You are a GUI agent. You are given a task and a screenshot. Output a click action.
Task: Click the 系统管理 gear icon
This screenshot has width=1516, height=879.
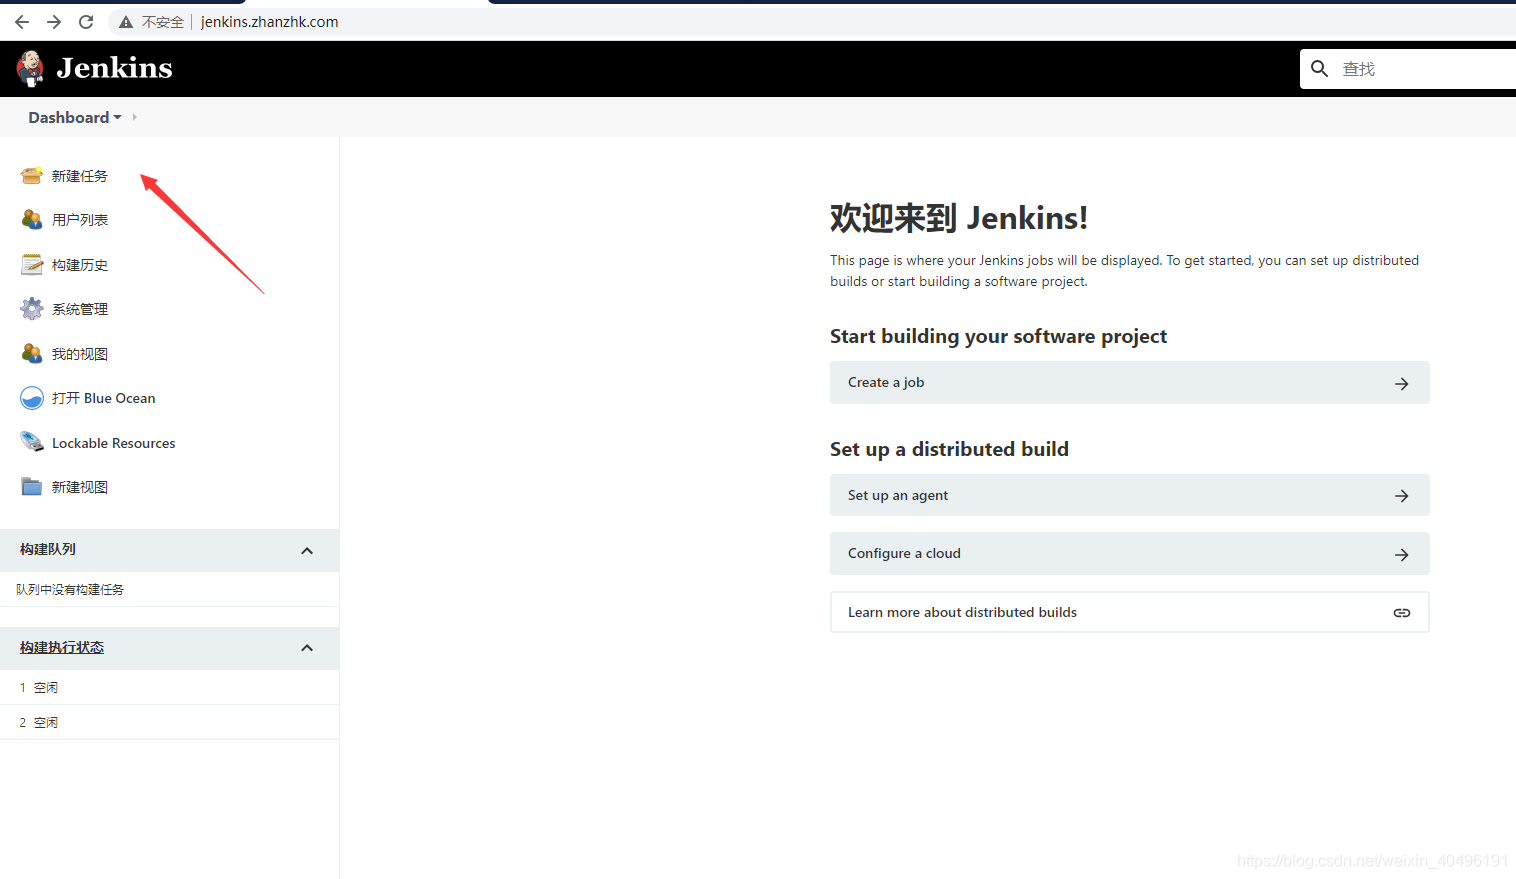tap(32, 309)
